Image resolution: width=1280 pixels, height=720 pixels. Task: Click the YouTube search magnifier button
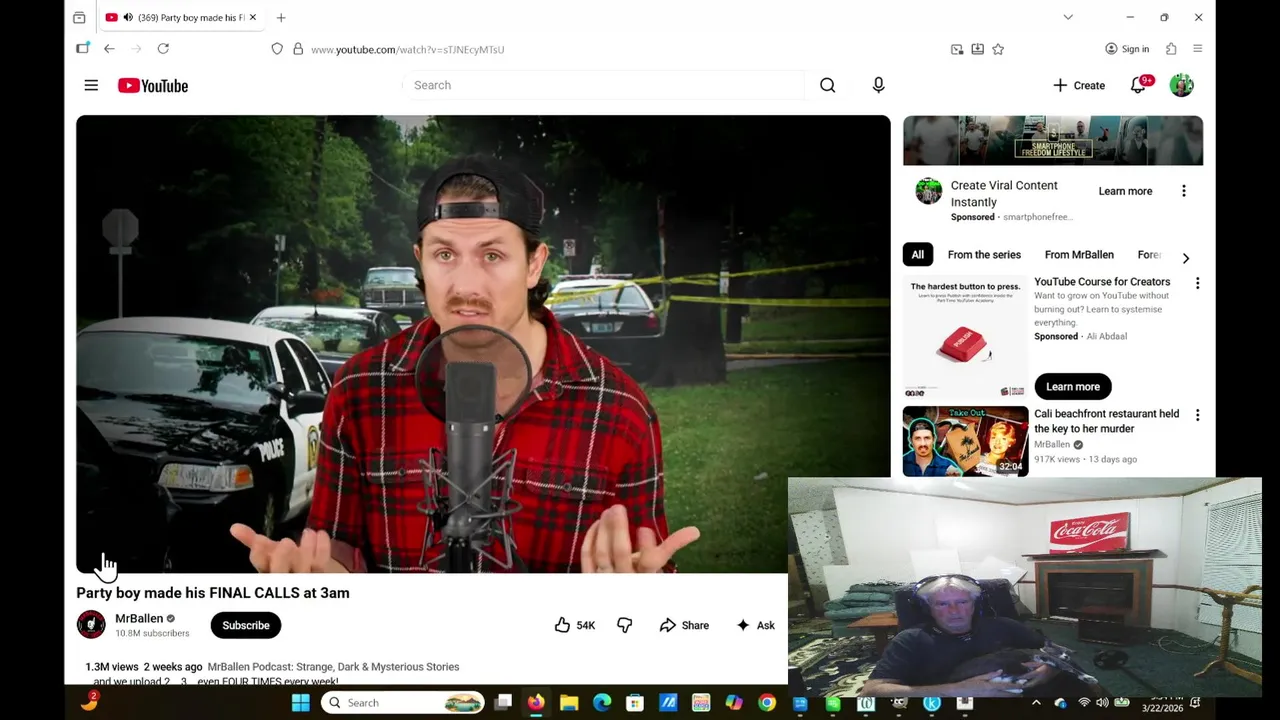click(x=828, y=86)
